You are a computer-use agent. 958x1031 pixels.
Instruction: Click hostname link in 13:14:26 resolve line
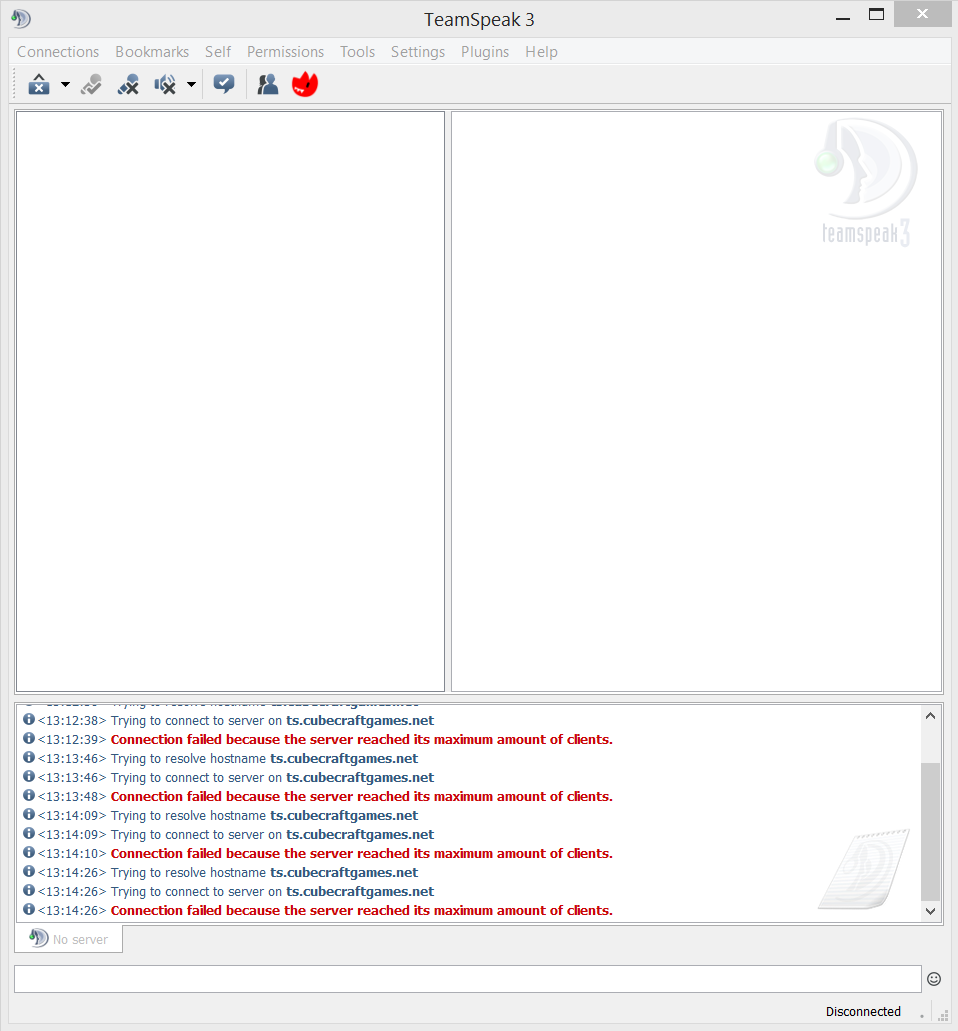tap(344, 873)
